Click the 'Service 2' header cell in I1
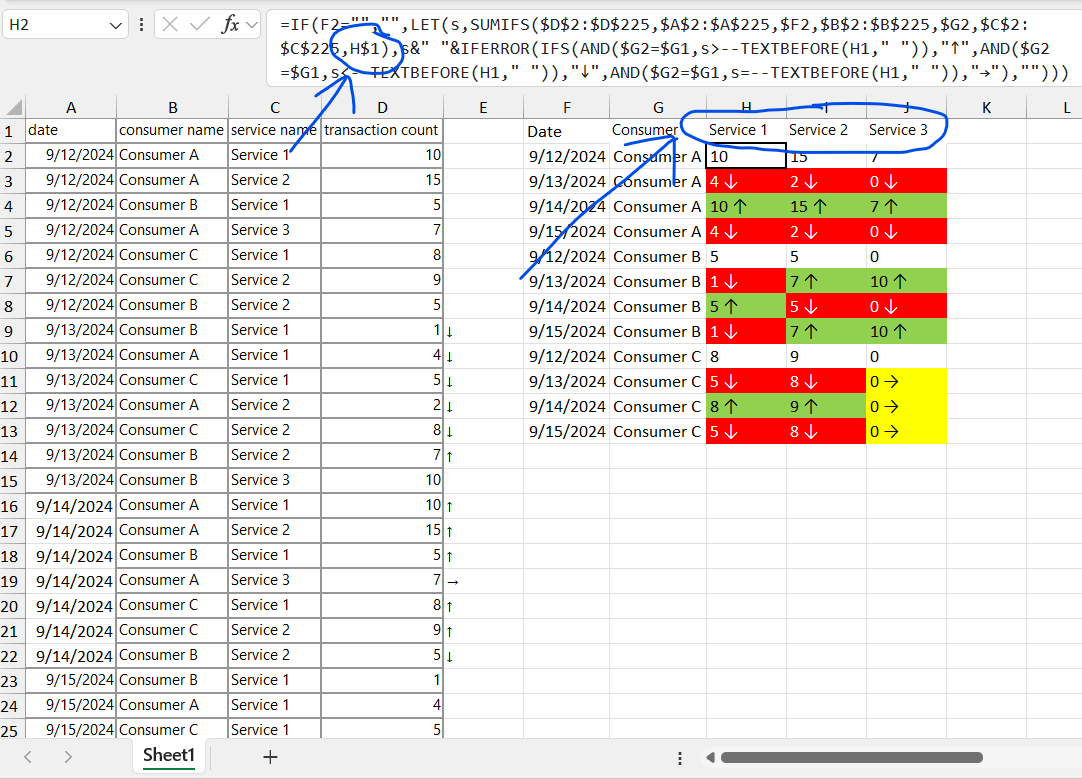1082x779 pixels. click(x=826, y=130)
